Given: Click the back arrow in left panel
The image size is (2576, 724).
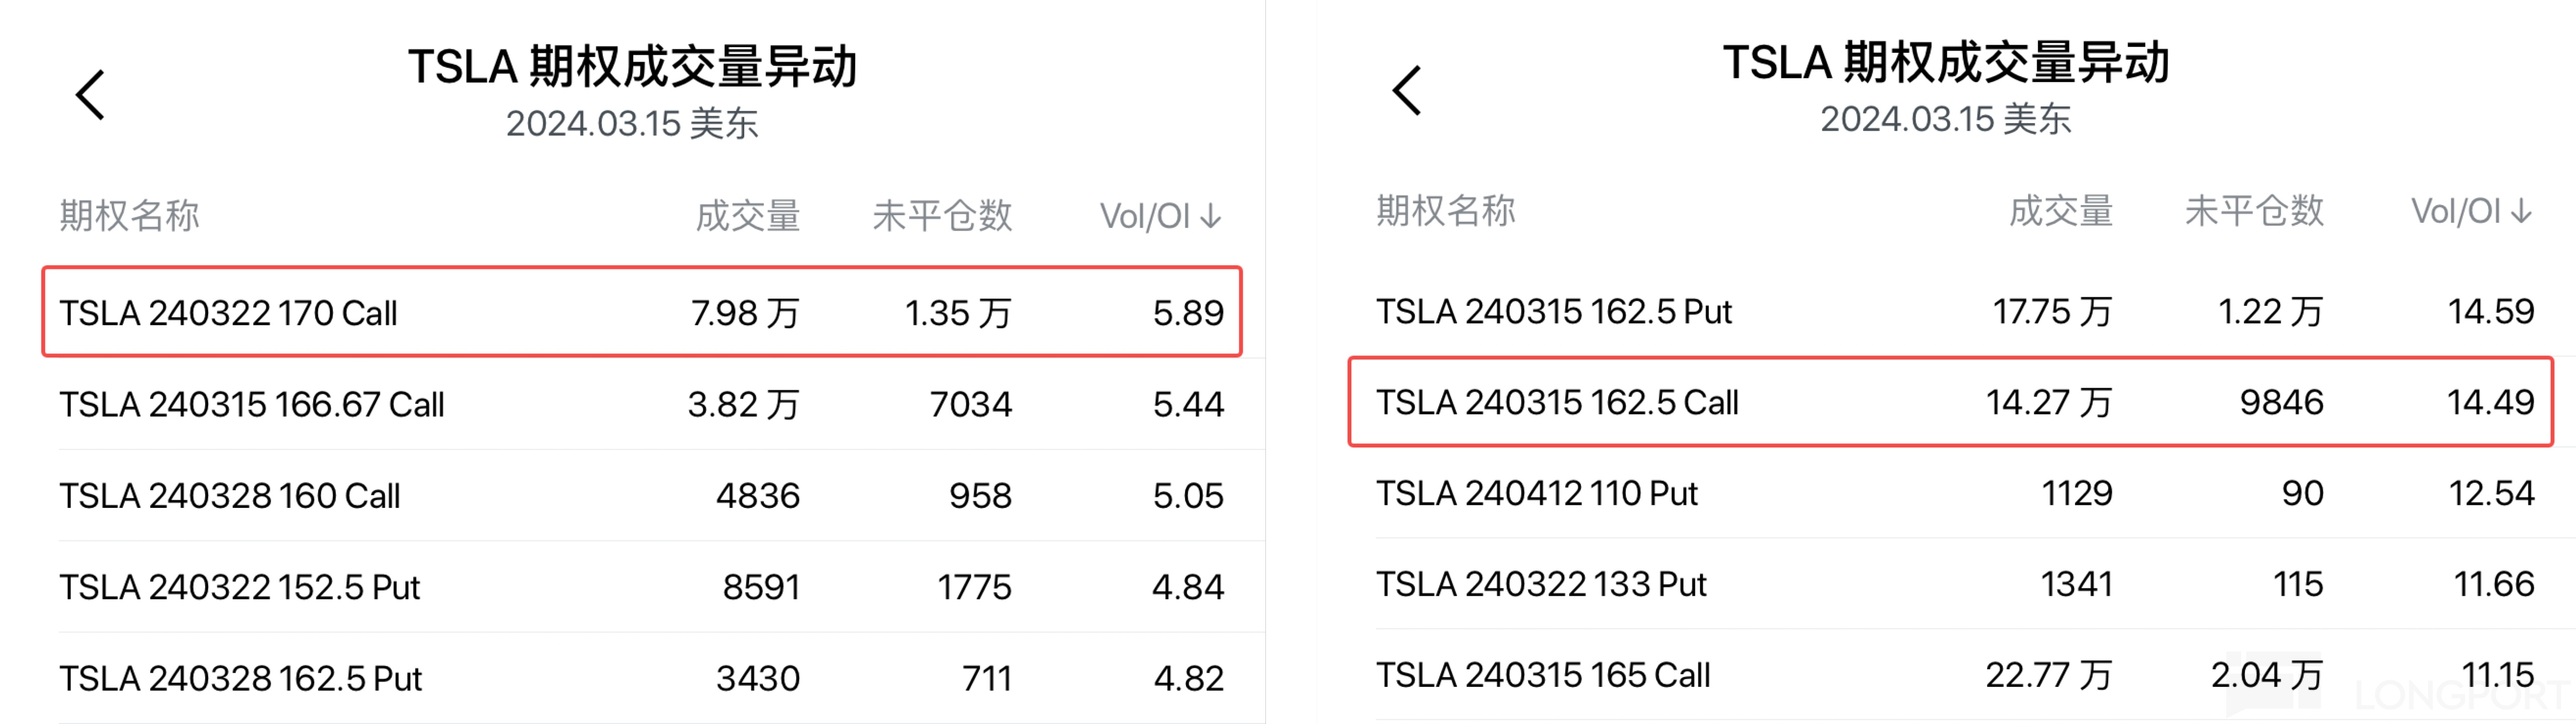Looking at the screenshot, I should pyautogui.click(x=91, y=95).
